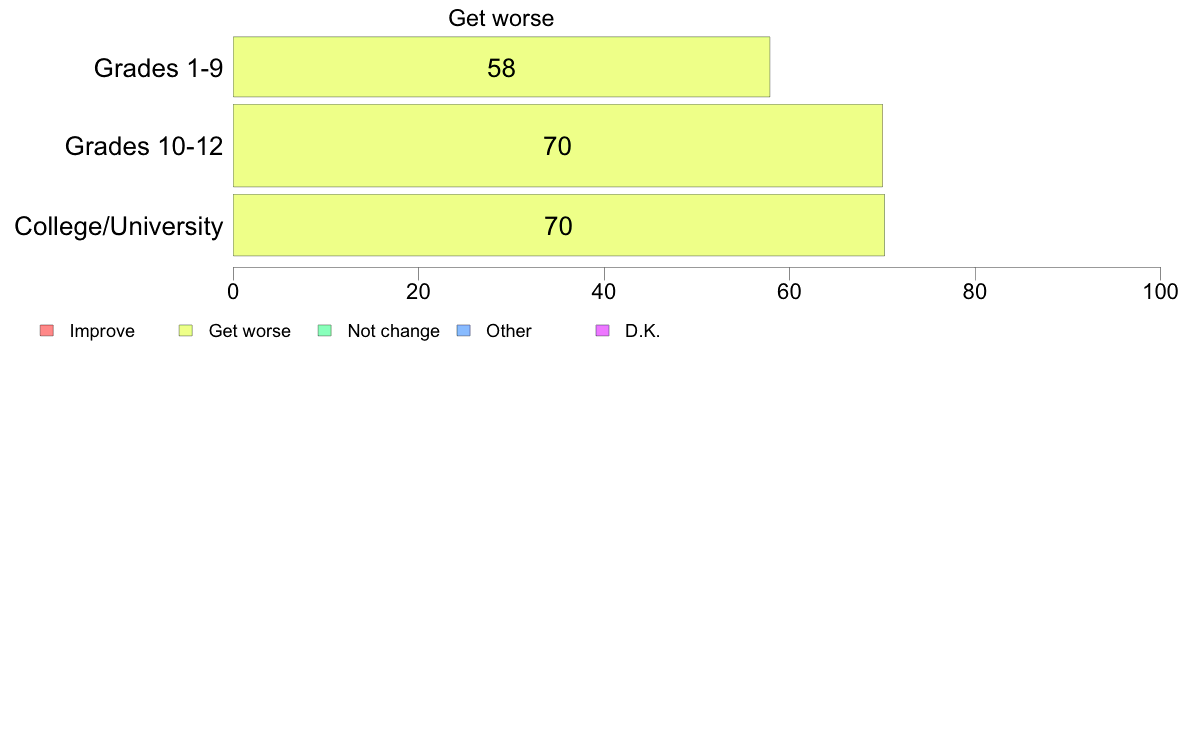Click the Get worse chart title
Screen dimensions: 1188x736
point(501,18)
